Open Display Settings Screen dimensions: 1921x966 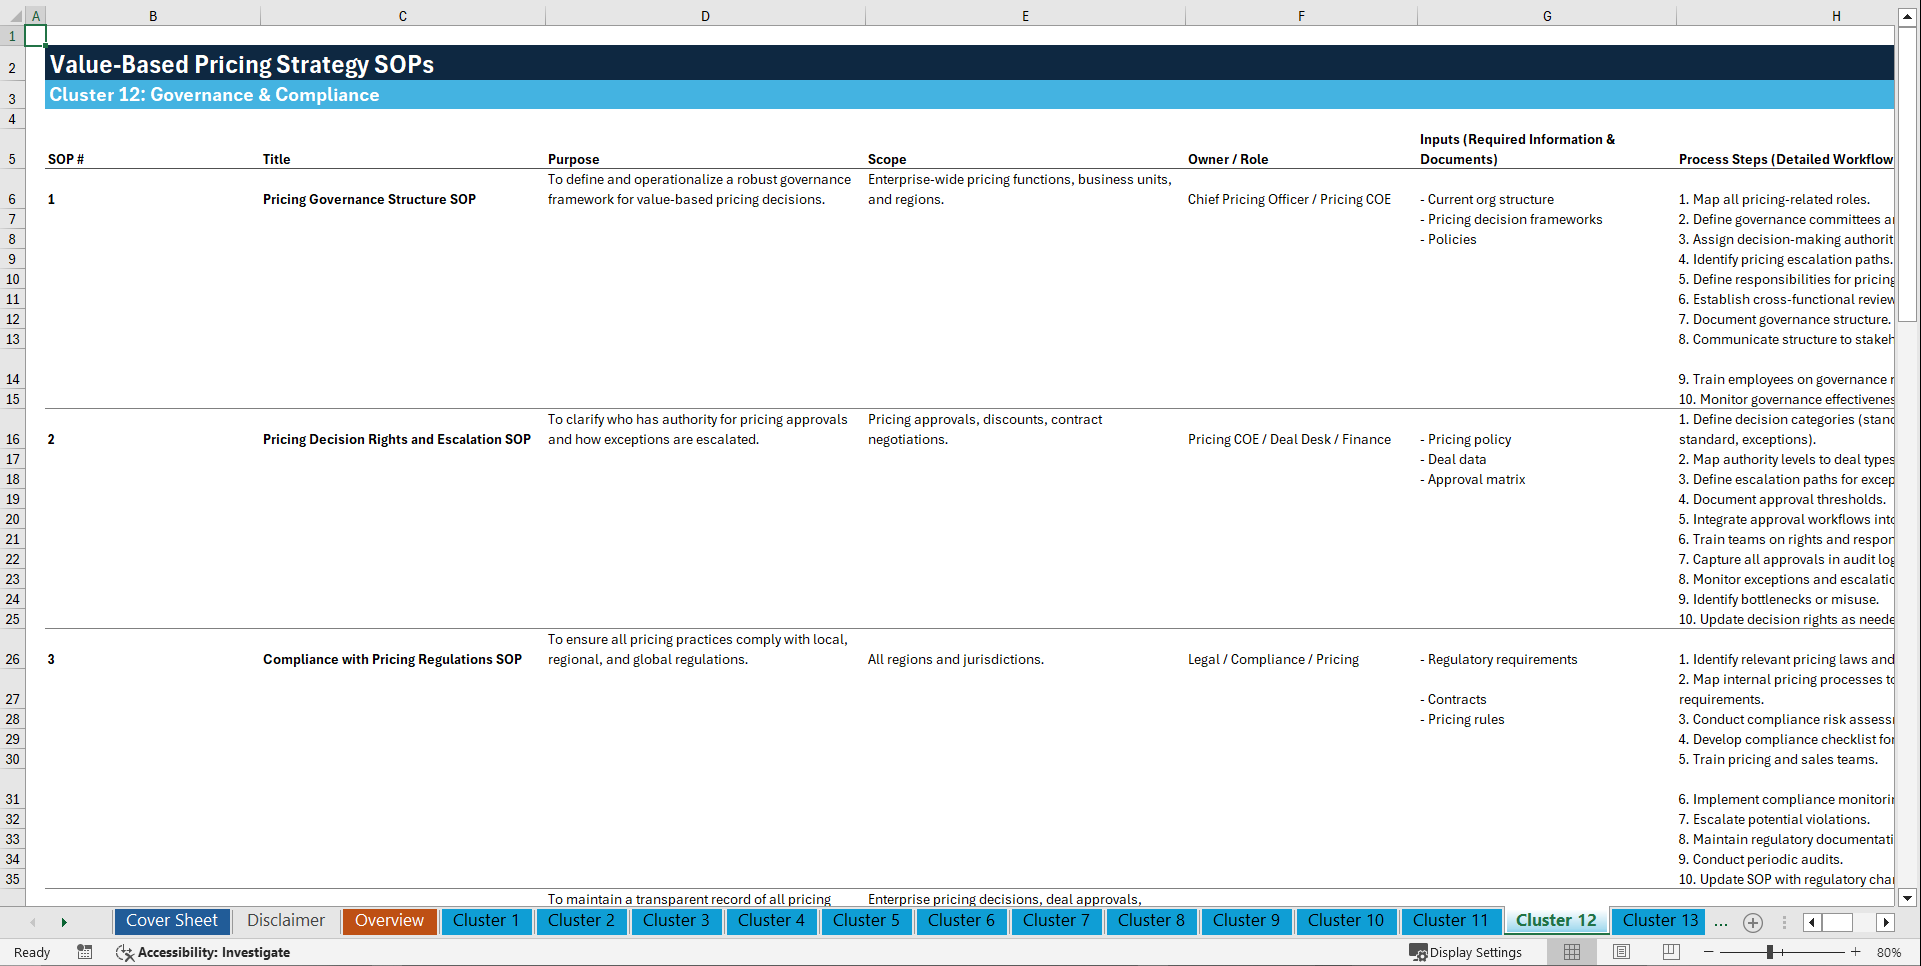[x=1466, y=952]
